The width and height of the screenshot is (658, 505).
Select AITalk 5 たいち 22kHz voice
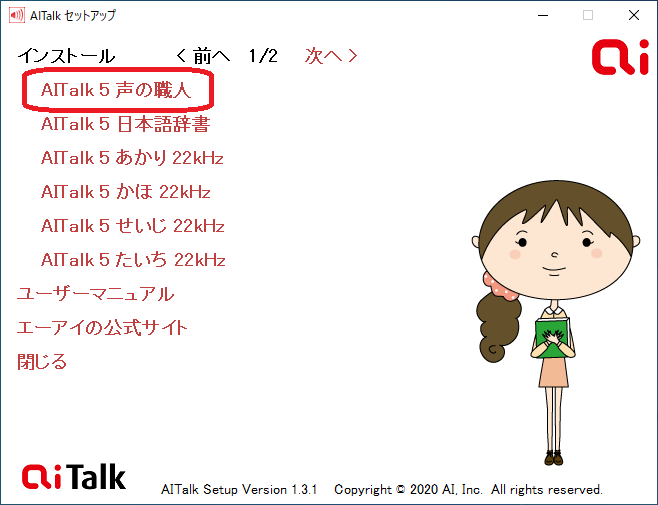133,260
